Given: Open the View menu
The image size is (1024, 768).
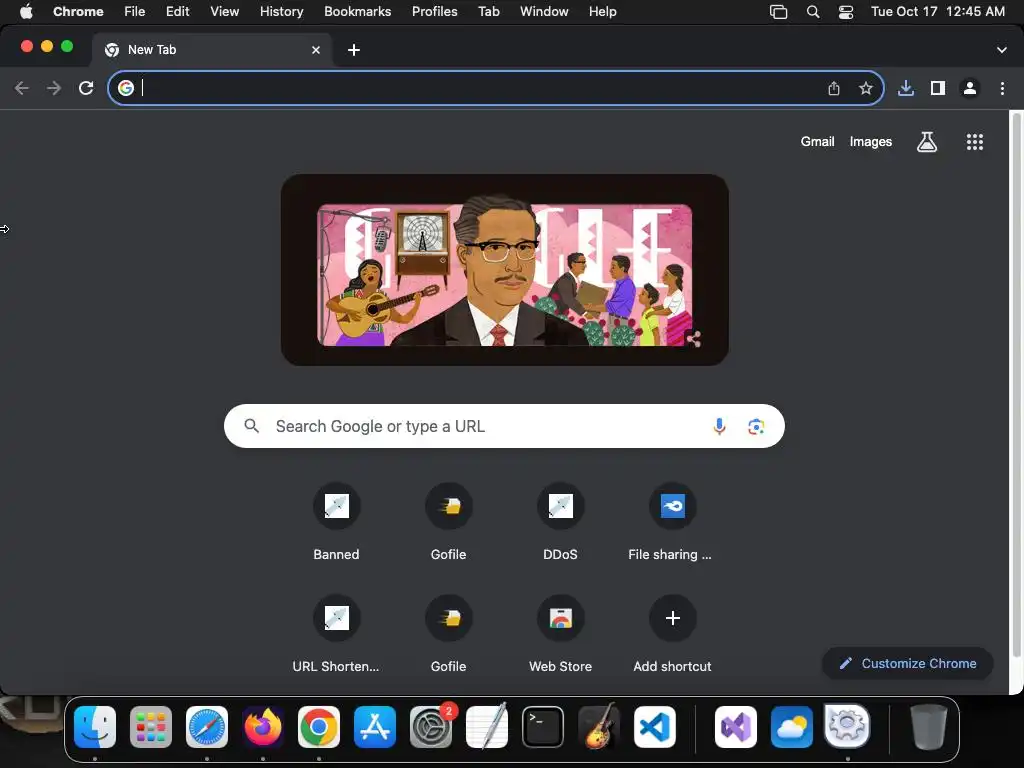Looking at the screenshot, I should pyautogui.click(x=225, y=12).
